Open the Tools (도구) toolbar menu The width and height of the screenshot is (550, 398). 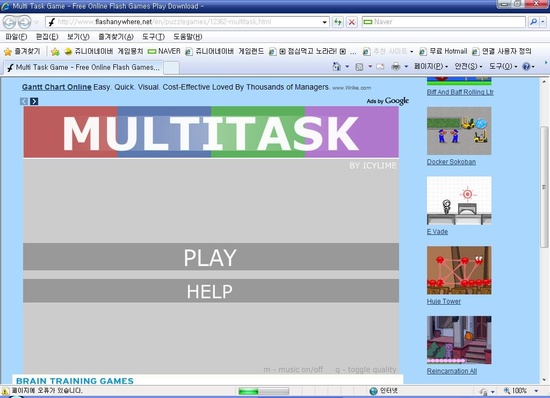[x=503, y=66]
